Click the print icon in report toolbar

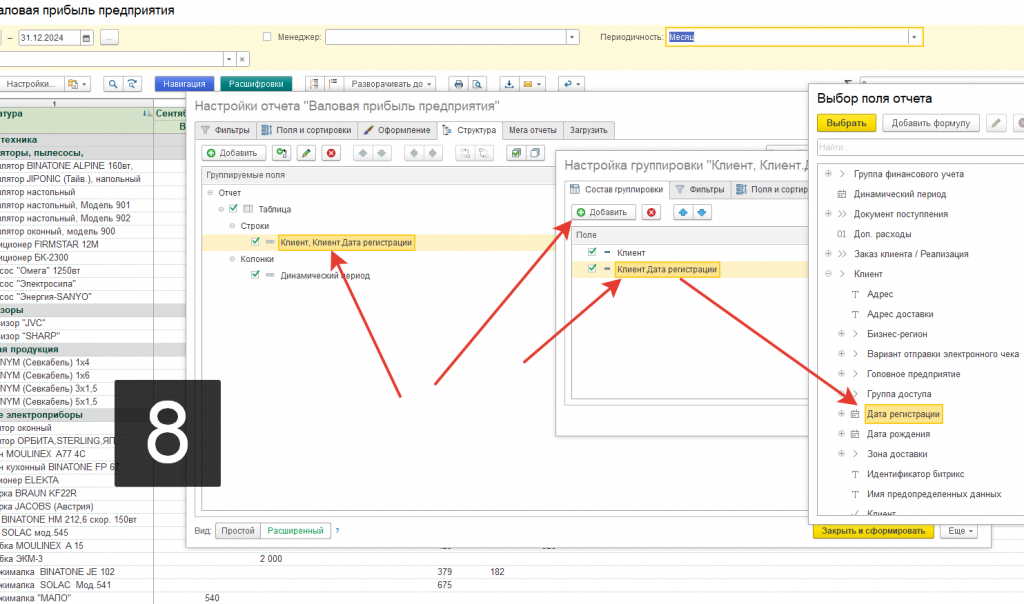point(458,84)
